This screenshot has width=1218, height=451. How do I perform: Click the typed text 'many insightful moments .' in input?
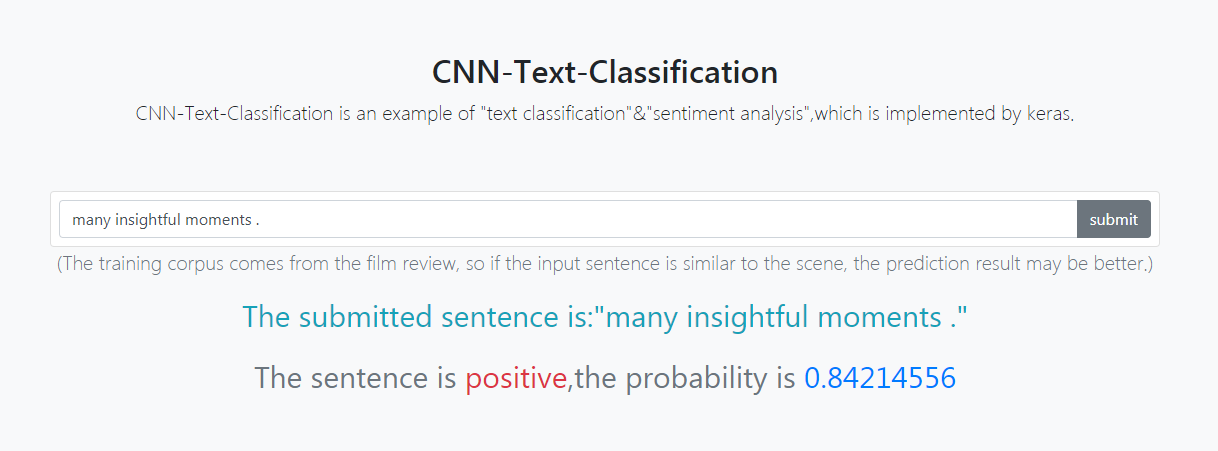pyautogui.click(x=166, y=220)
